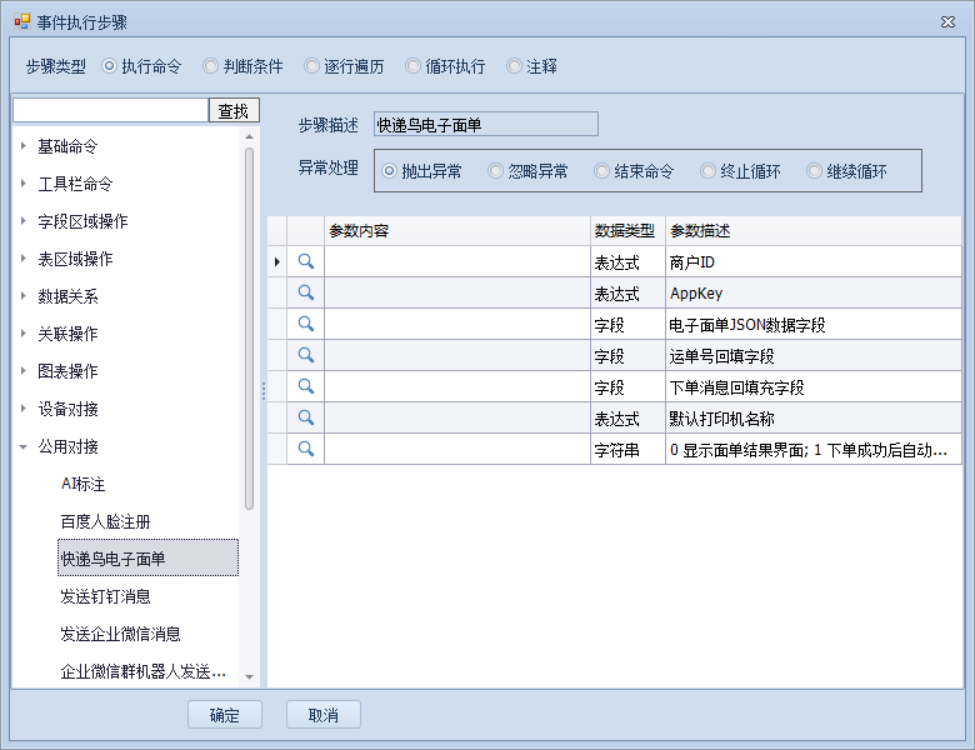Click the command tree vertical scrollbar
975x750 pixels.
(249, 330)
